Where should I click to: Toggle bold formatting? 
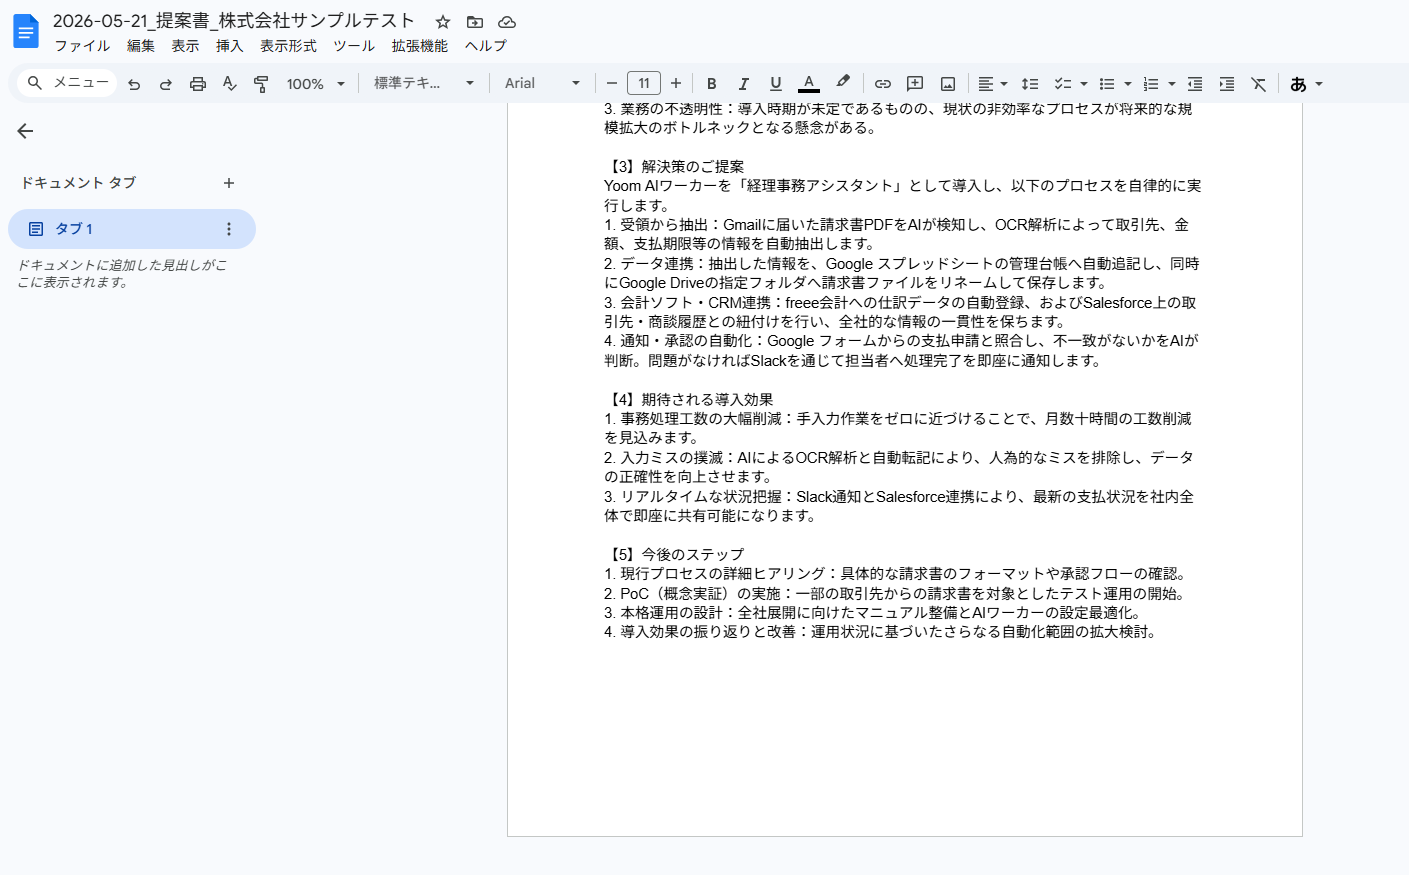pos(712,84)
